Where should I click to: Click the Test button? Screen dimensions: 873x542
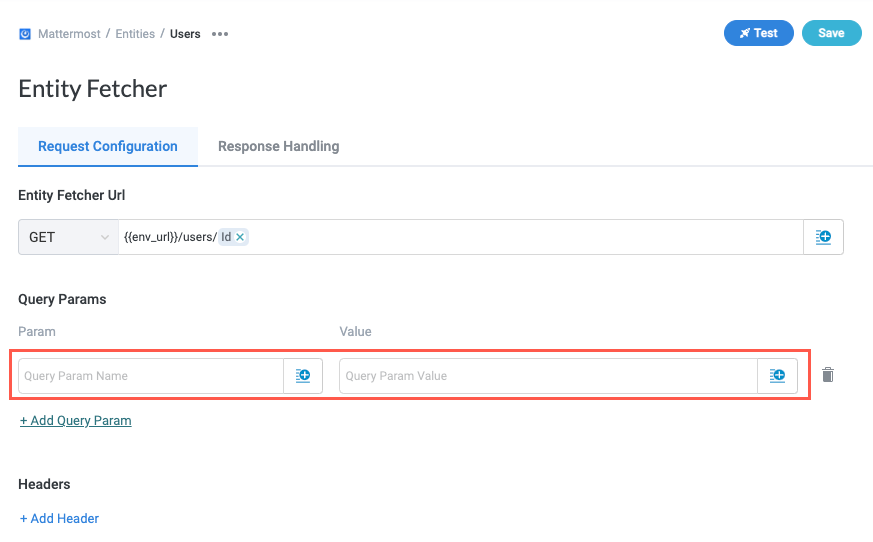[758, 33]
